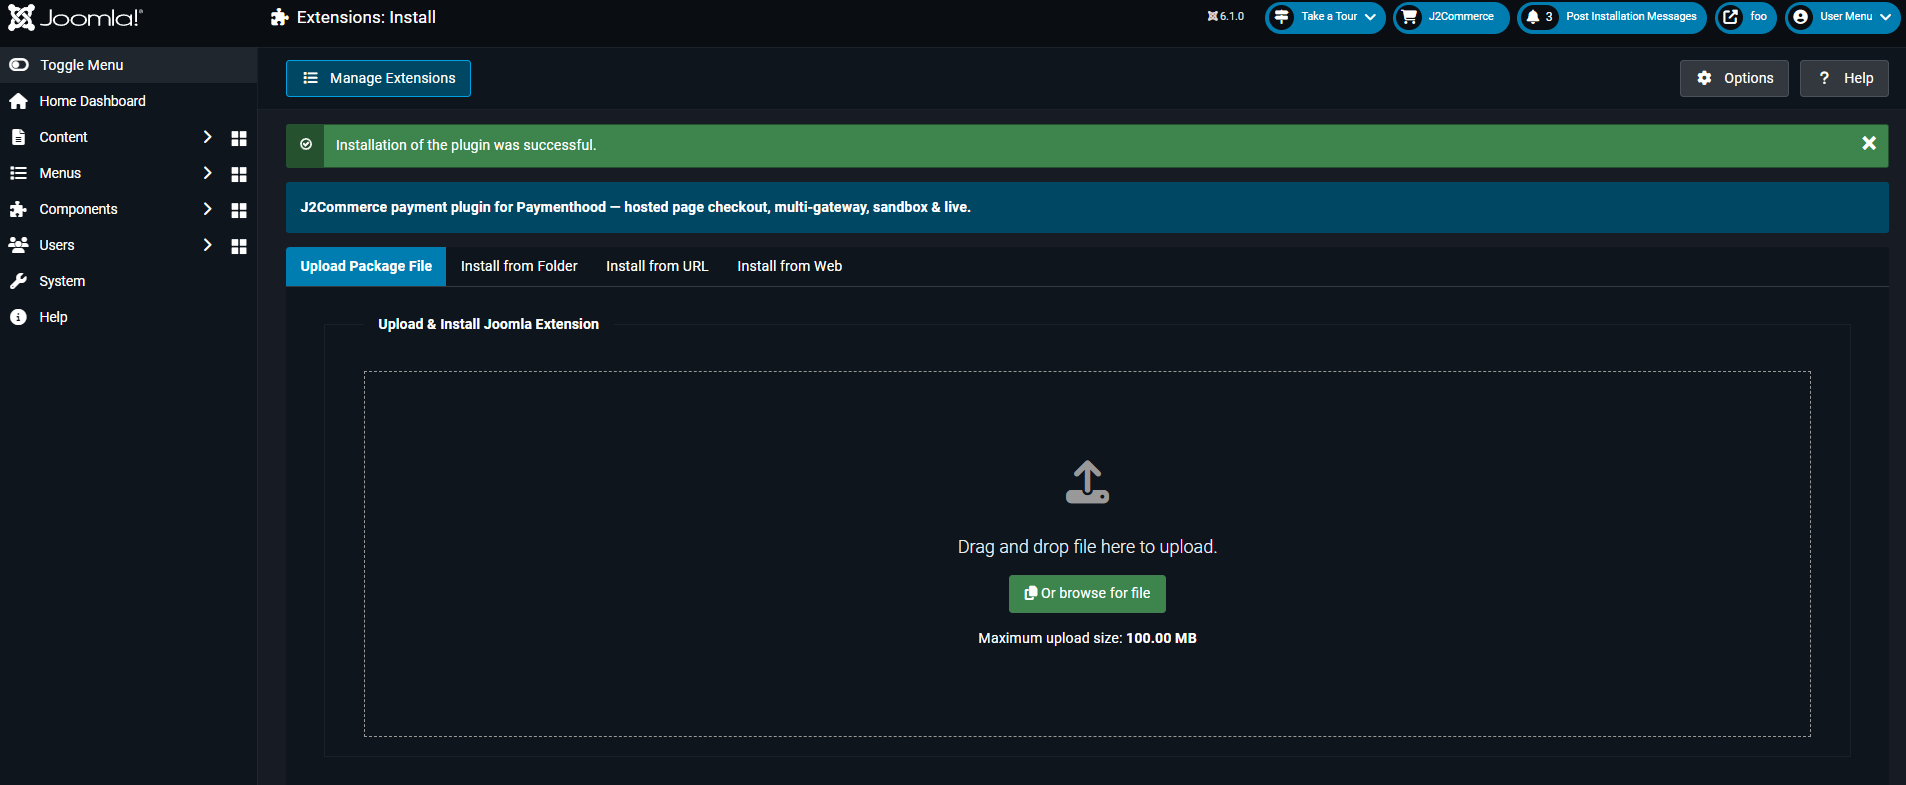Click the Extensions puzzle icon in the title
Viewport: 1906px width, 785px height.
coord(280,17)
